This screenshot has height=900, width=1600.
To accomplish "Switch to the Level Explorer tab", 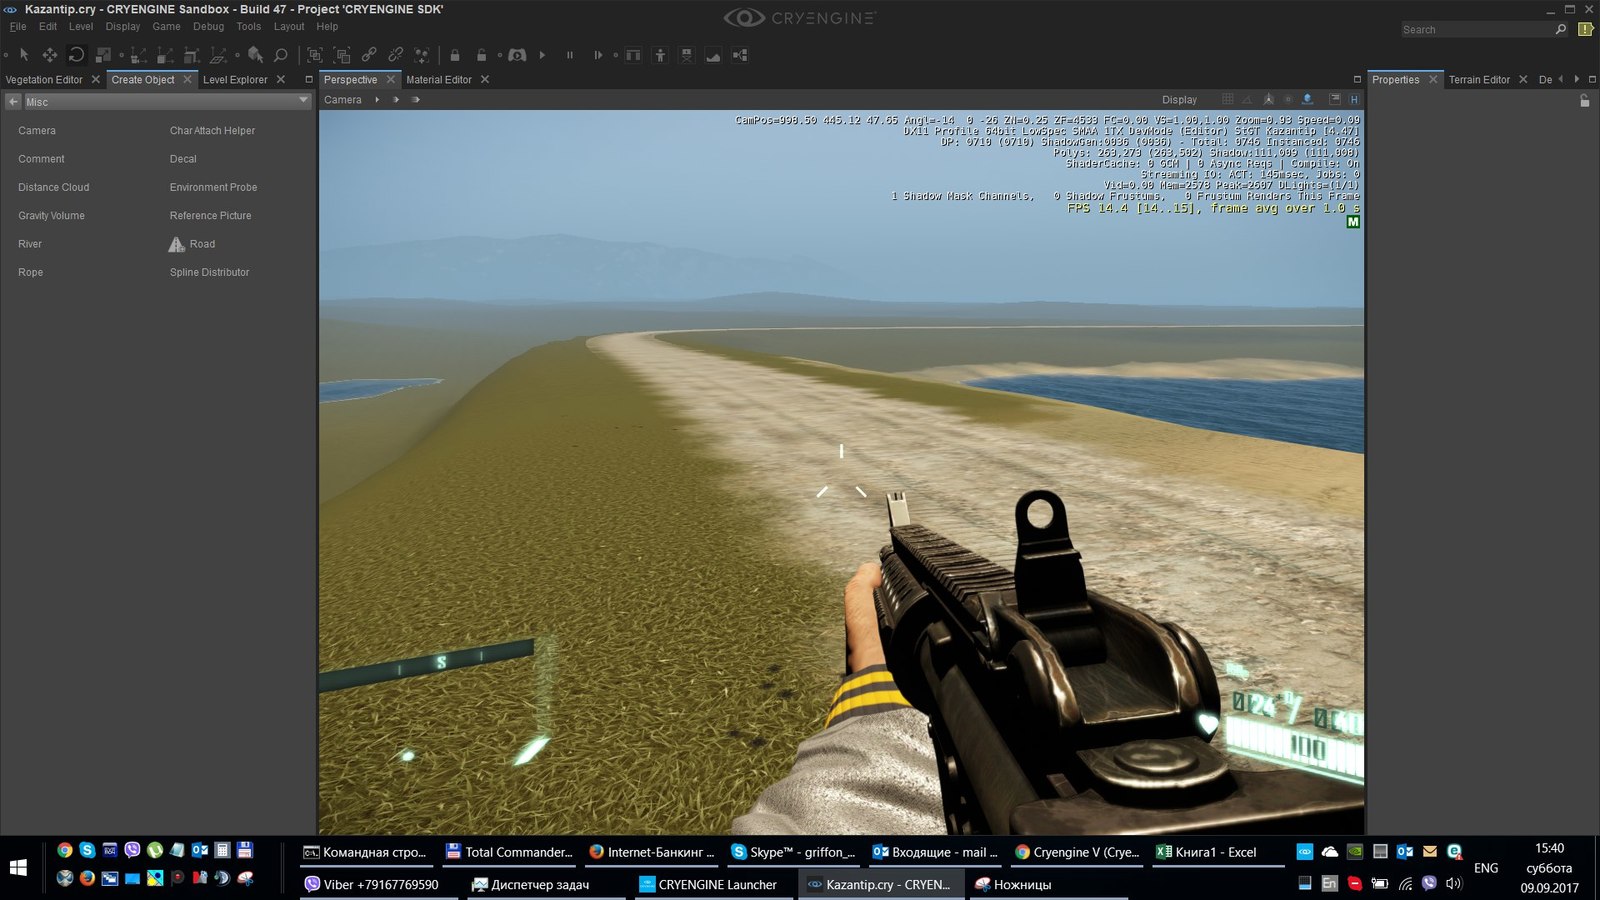I will tap(235, 80).
